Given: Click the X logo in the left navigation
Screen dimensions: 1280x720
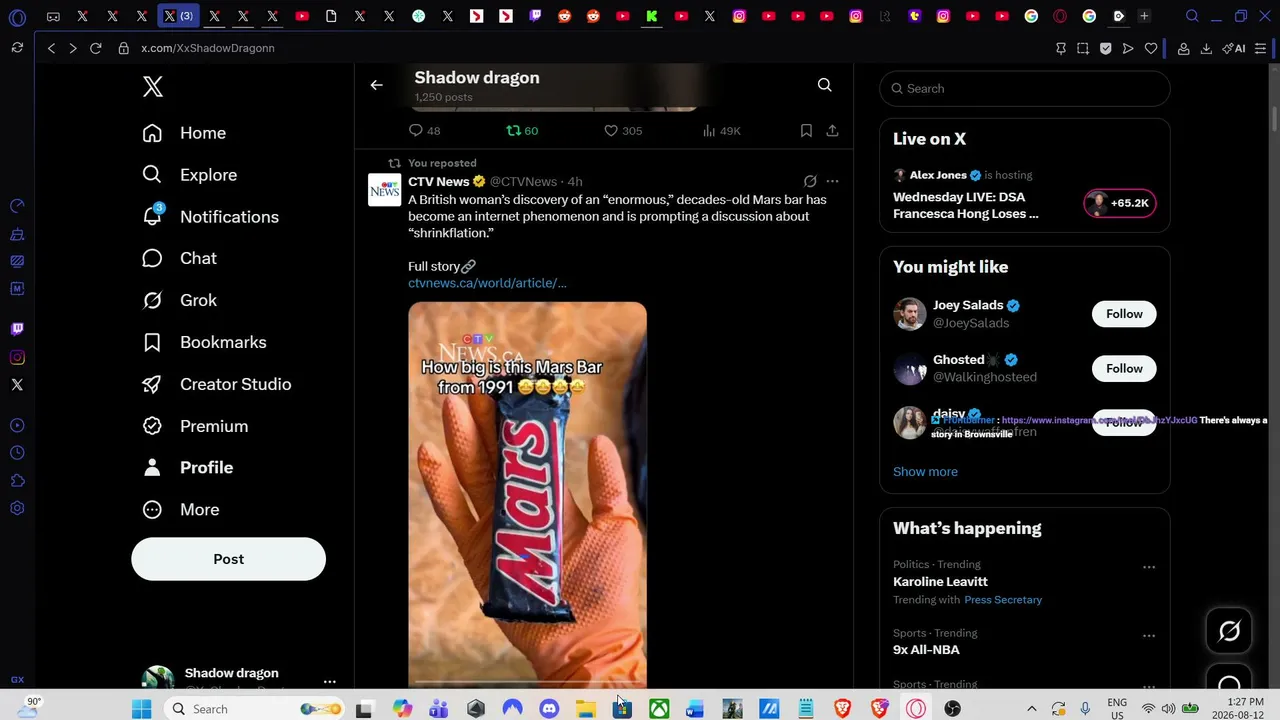Looking at the screenshot, I should pyautogui.click(x=153, y=87).
